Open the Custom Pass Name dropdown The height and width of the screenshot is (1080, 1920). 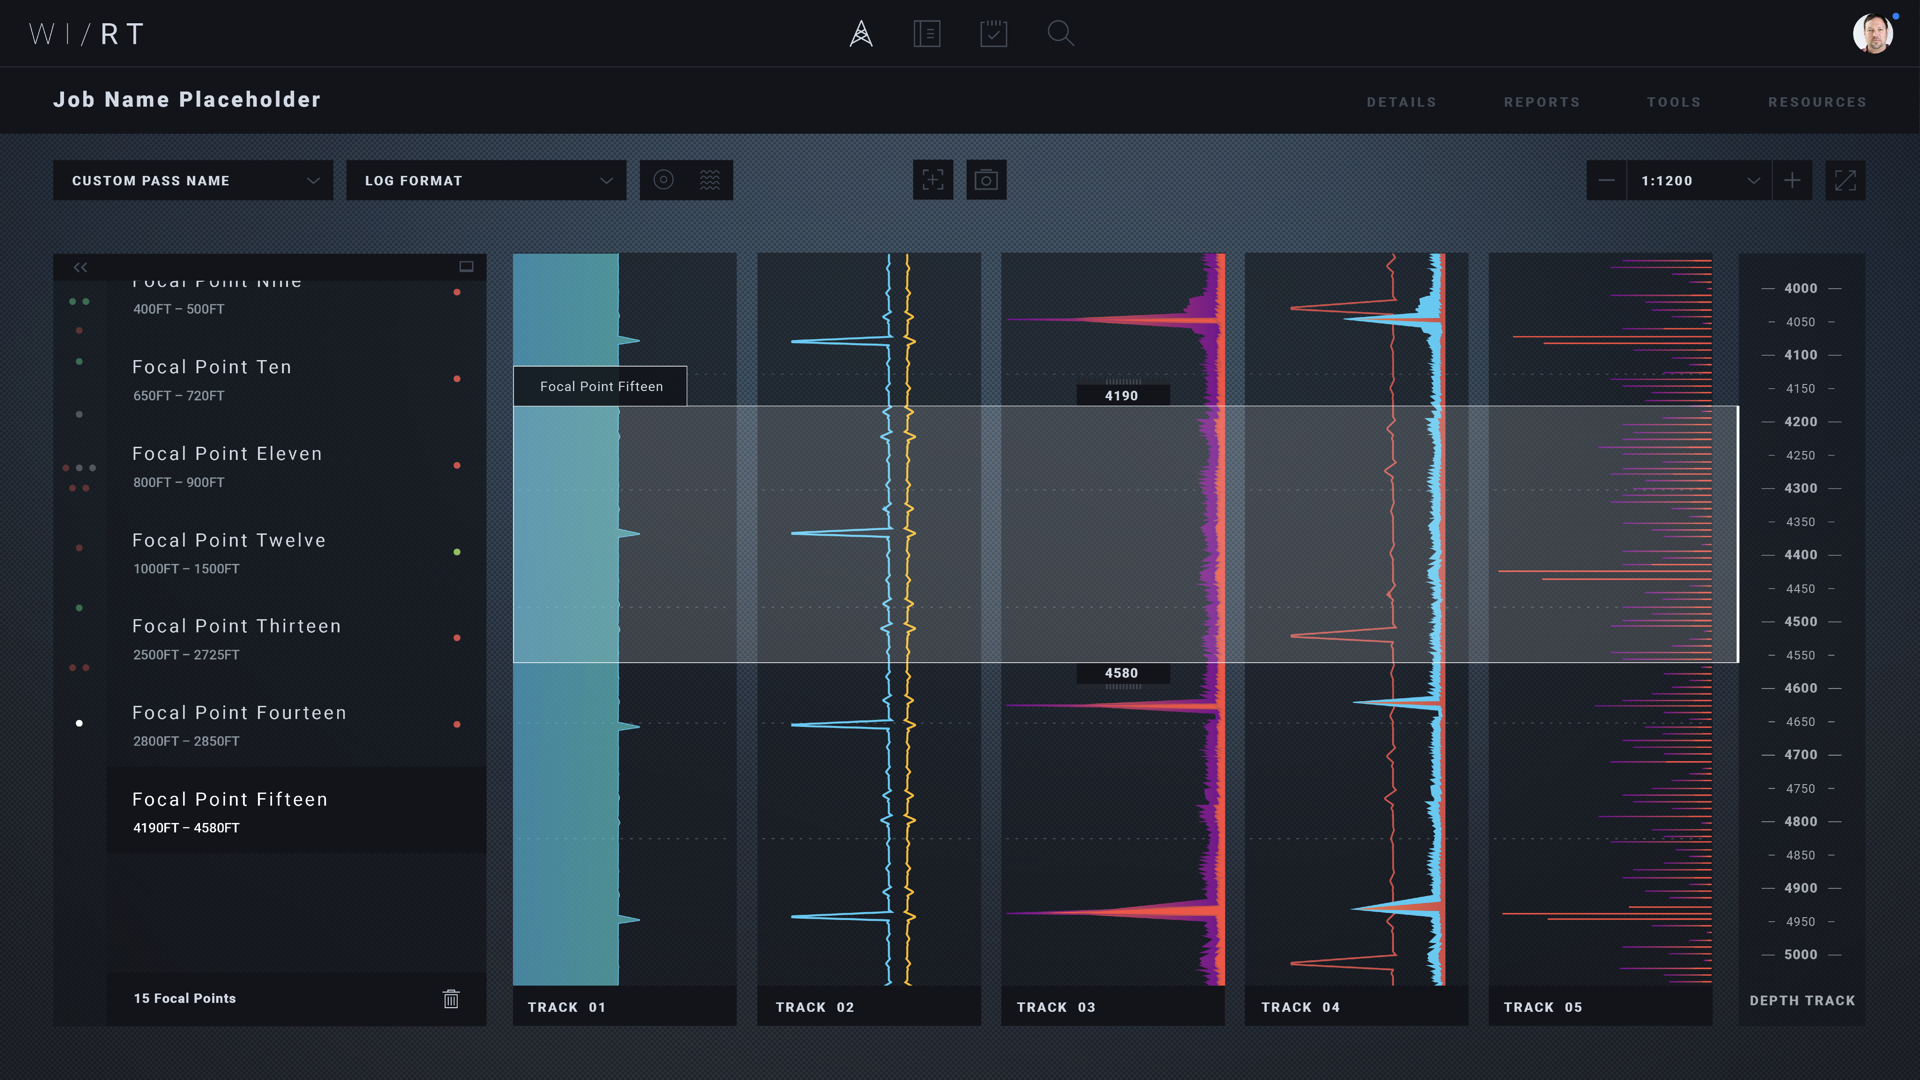coord(193,180)
